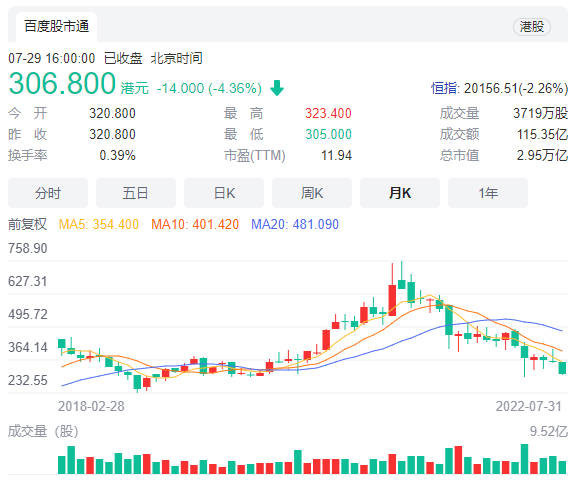Click the 今开 value 320.800

[112, 113]
